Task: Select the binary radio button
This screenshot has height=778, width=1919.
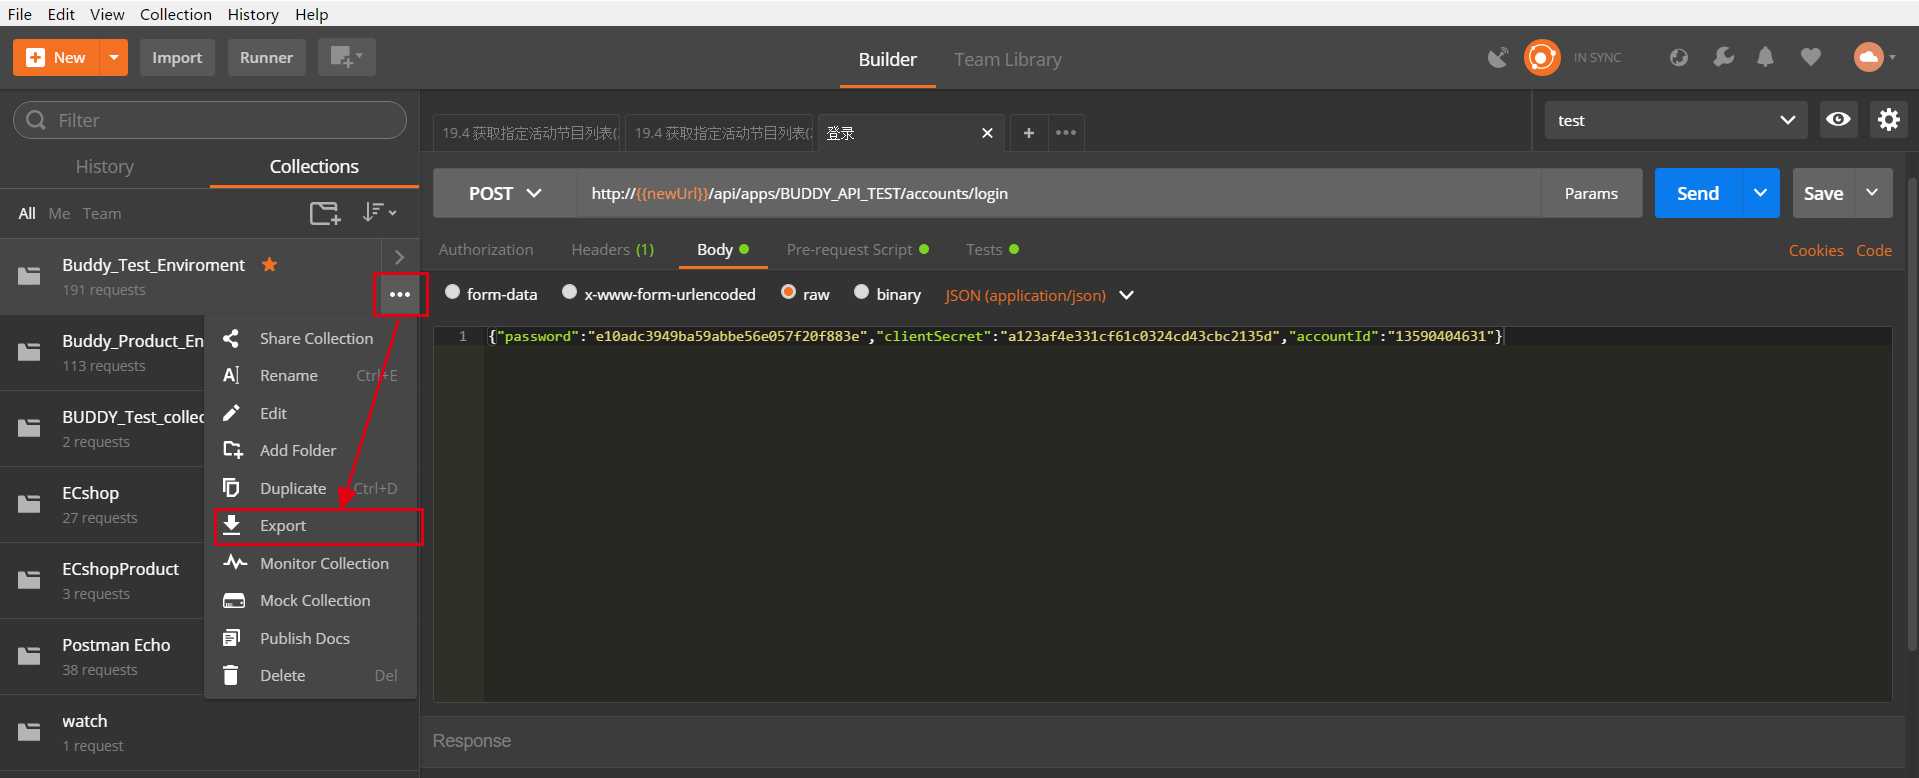Action: (x=861, y=292)
